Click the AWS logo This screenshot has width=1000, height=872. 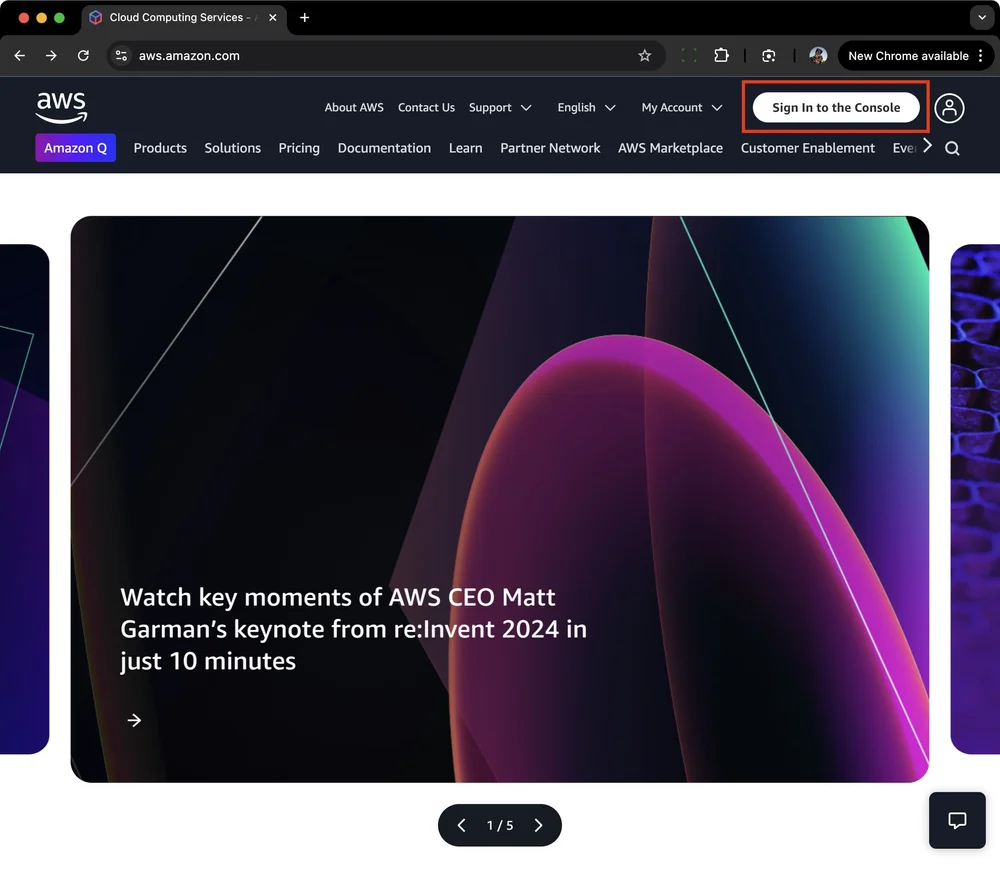coord(61,107)
